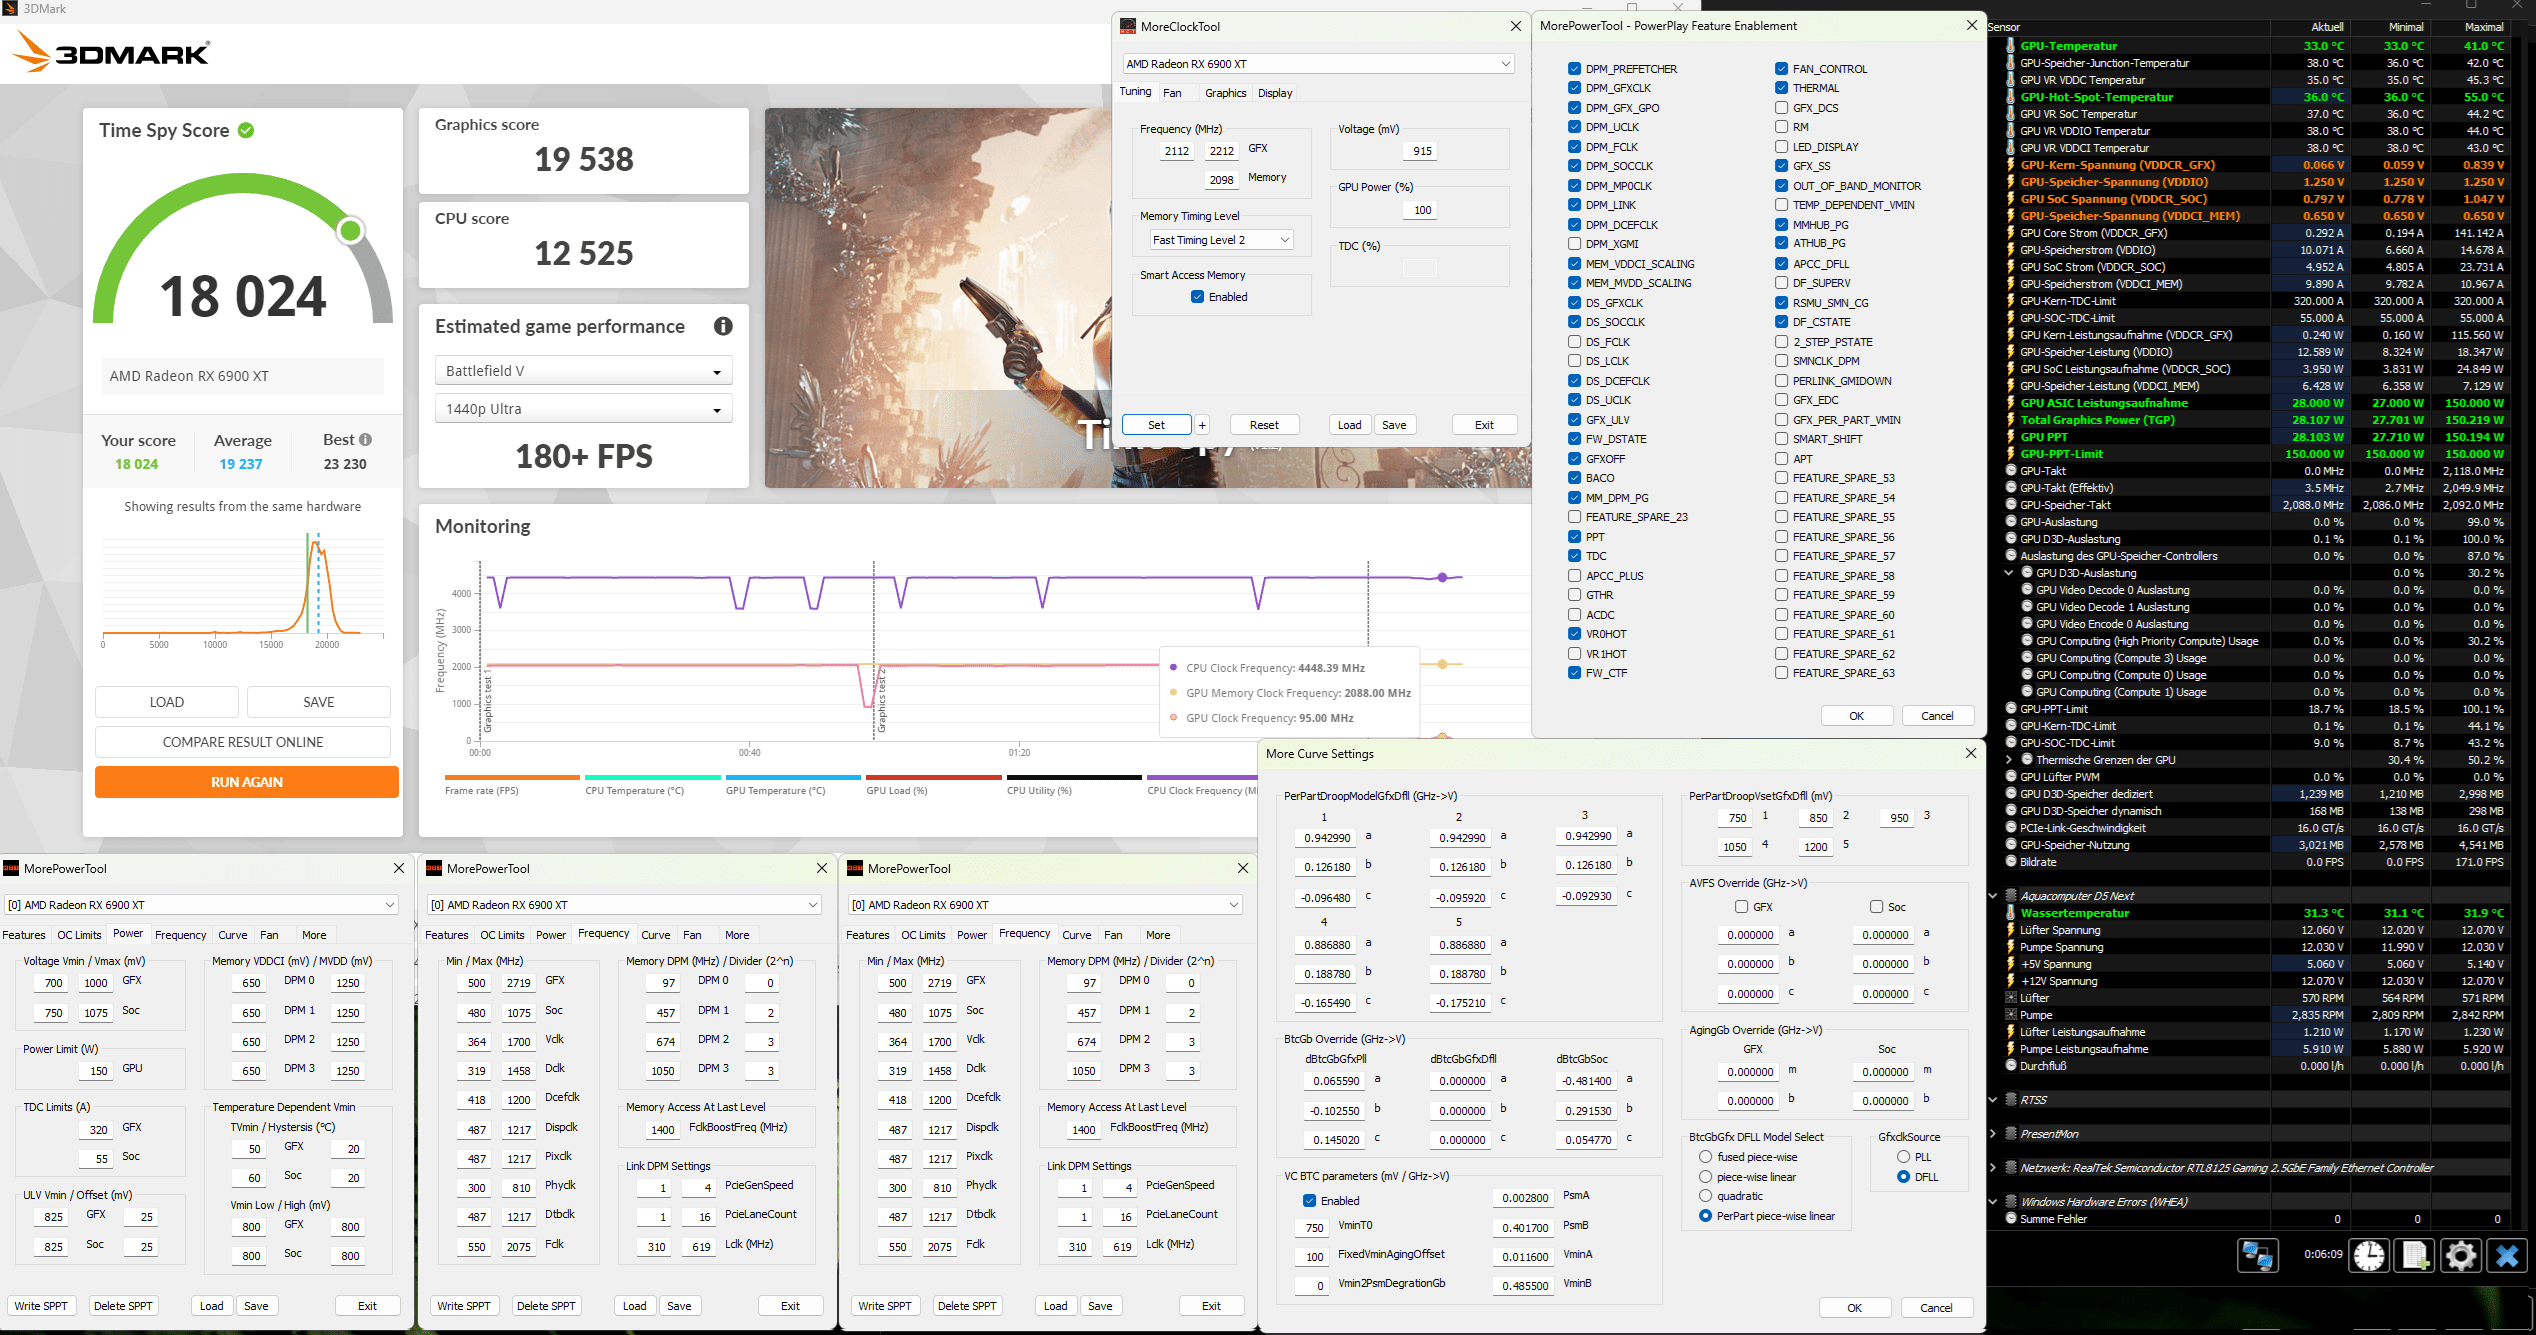This screenshot has width=2536, height=1335.
Task: Enable the GFX_DCS feature checkbox
Action: 1782,108
